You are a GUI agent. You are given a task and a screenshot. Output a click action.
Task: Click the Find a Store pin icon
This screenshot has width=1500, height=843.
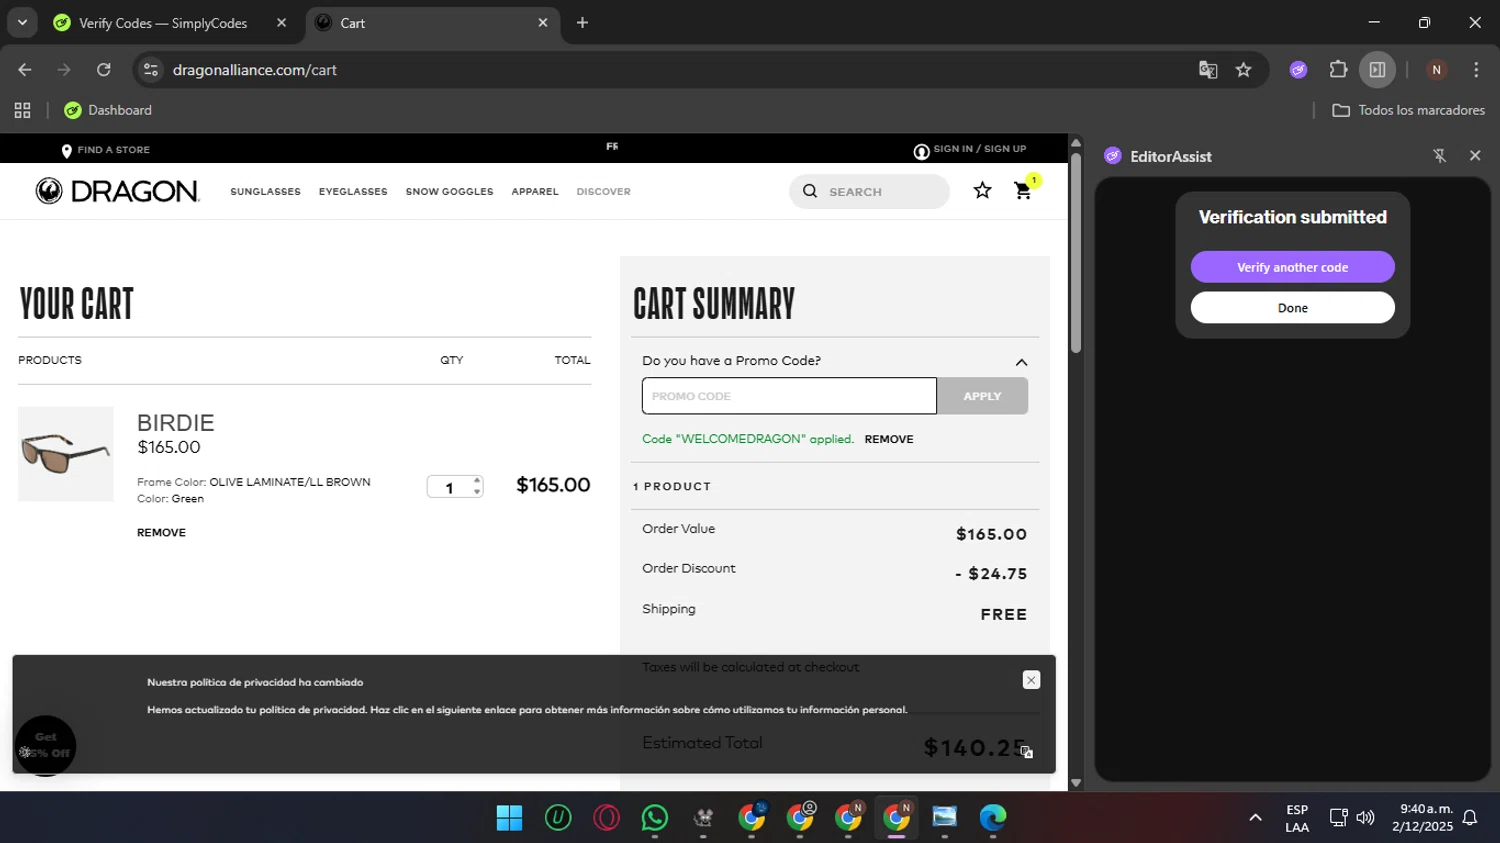point(67,150)
